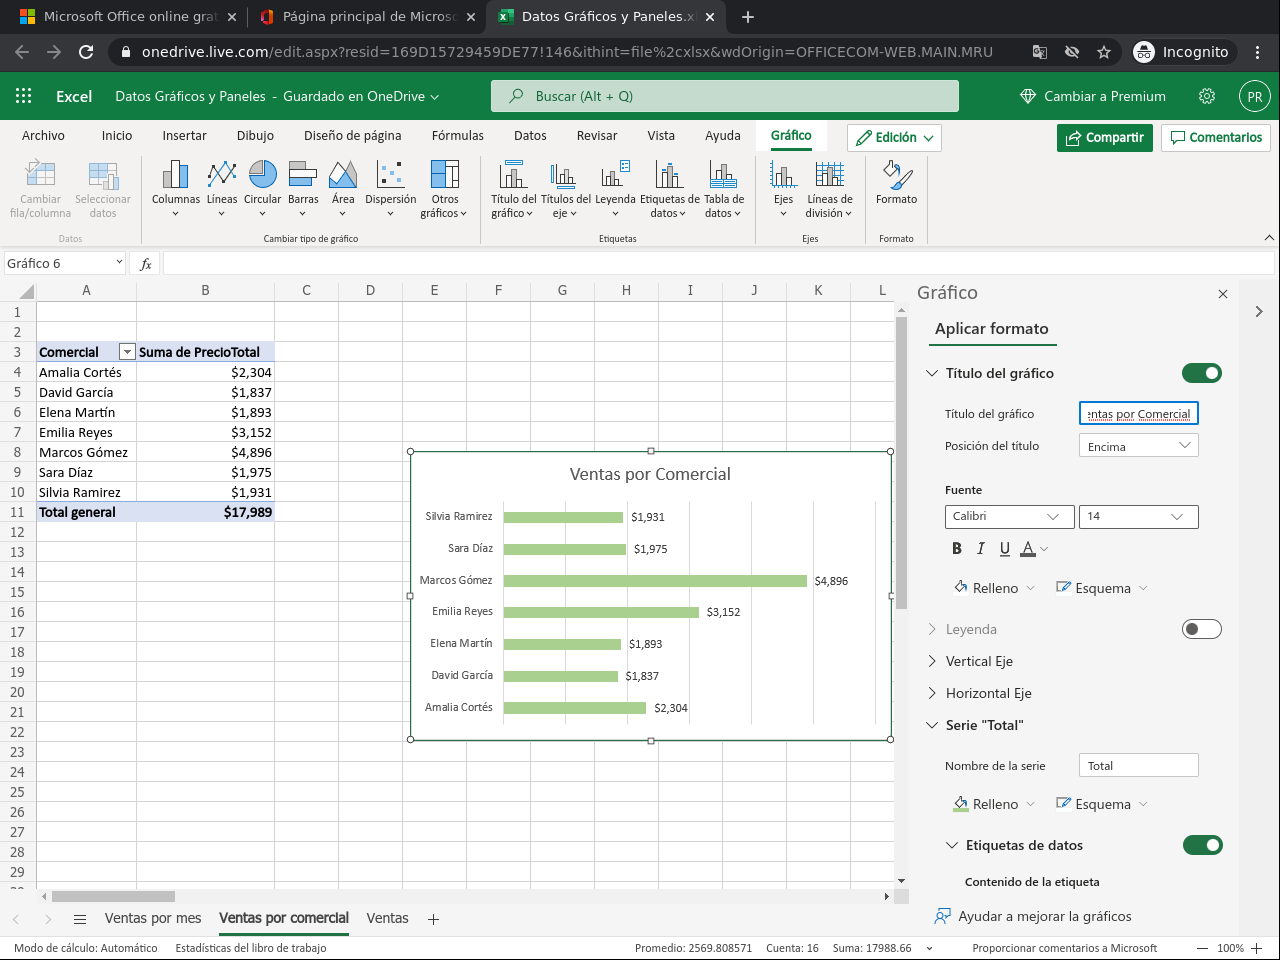Open the Ventas por mes sheet
Image resolution: width=1280 pixels, height=960 pixels.
point(153,918)
